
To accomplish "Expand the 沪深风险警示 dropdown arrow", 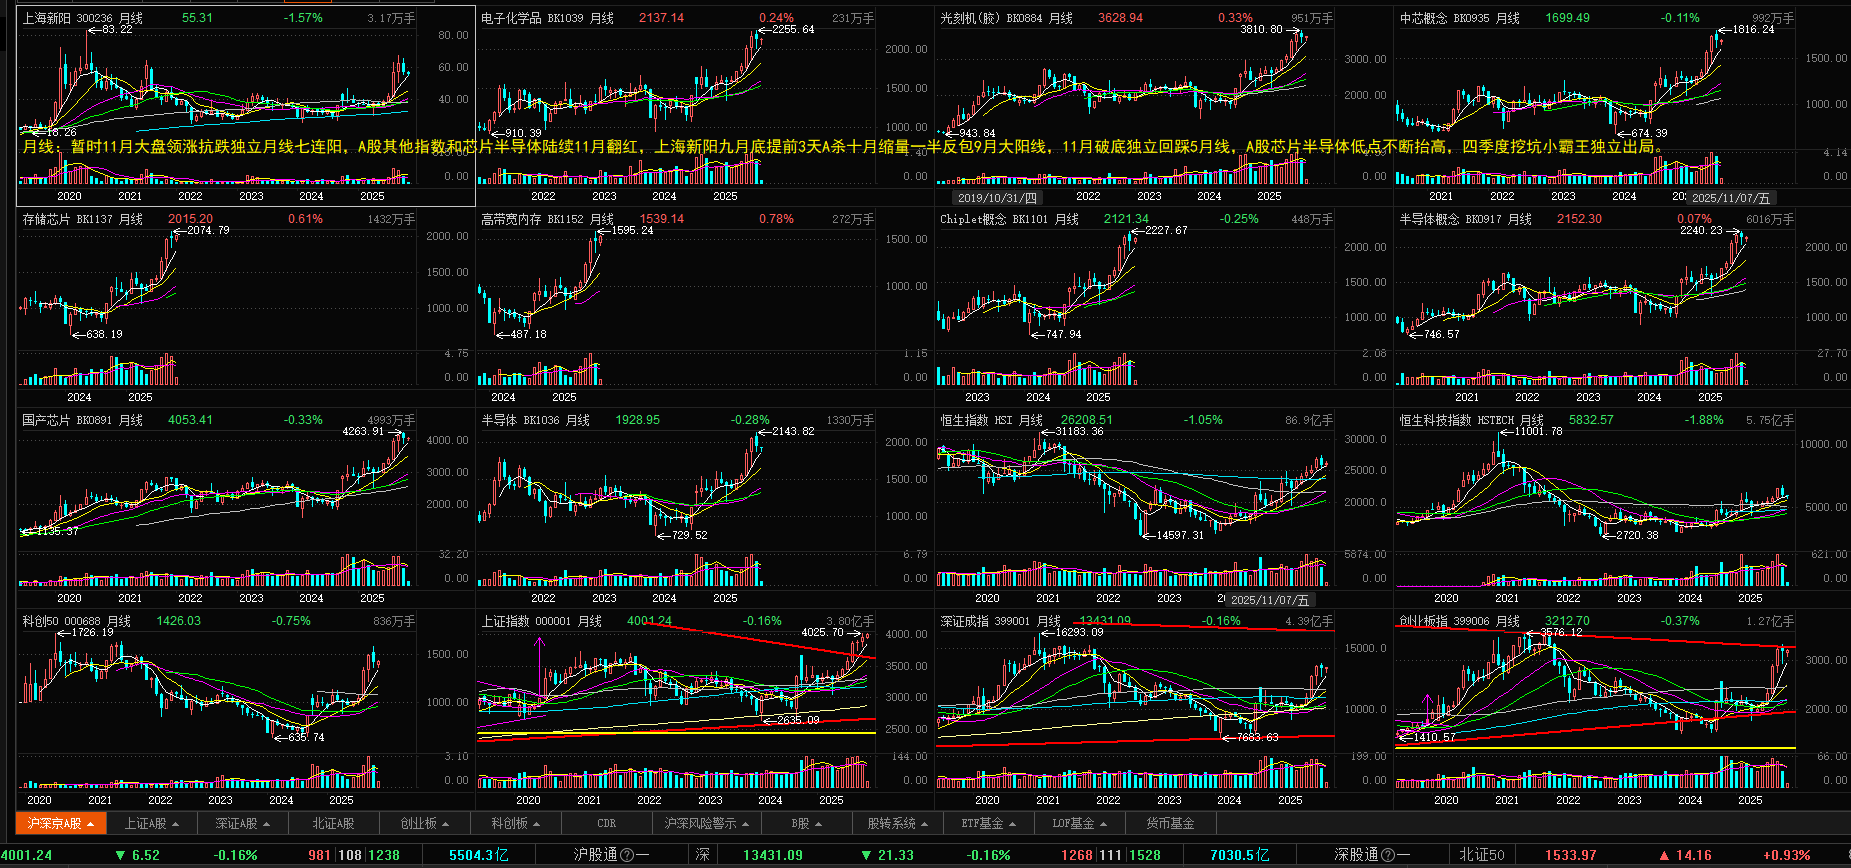I will click(x=746, y=824).
